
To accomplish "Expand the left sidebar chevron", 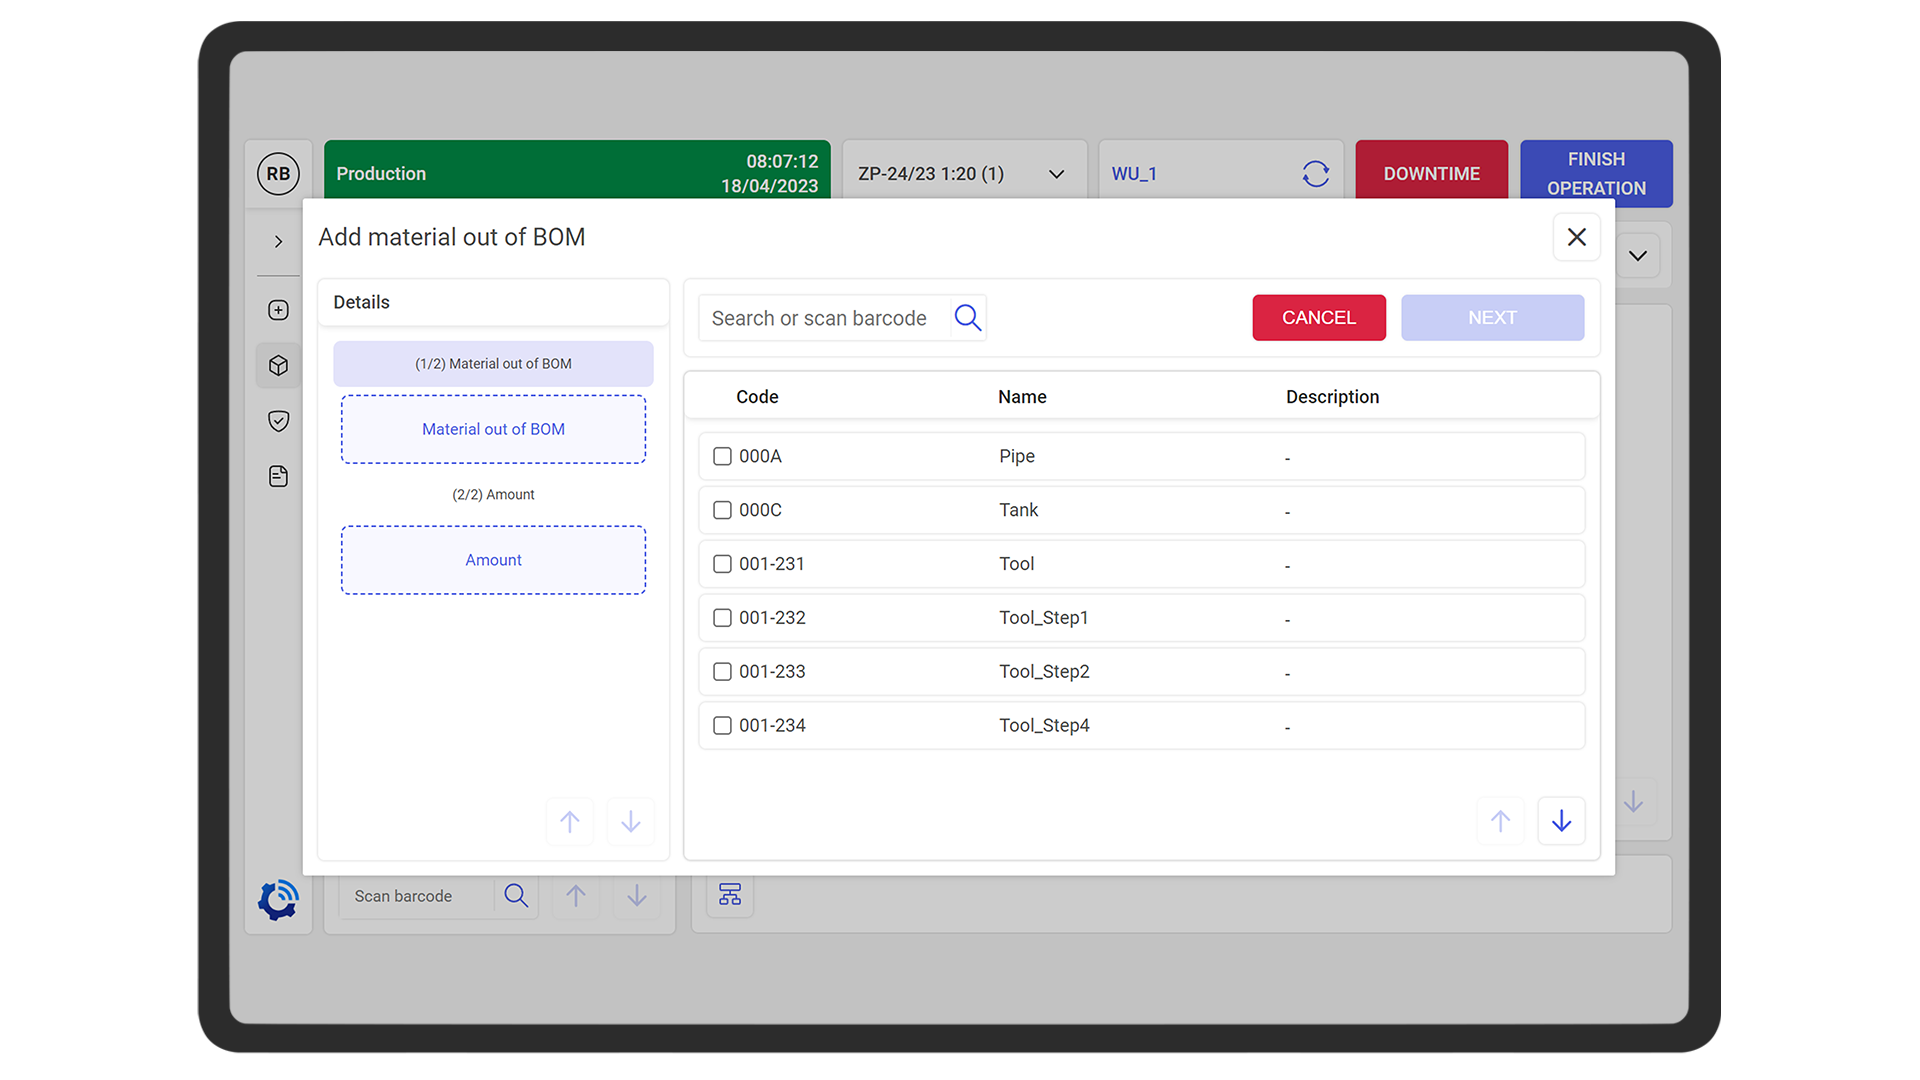I will tap(279, 242).
